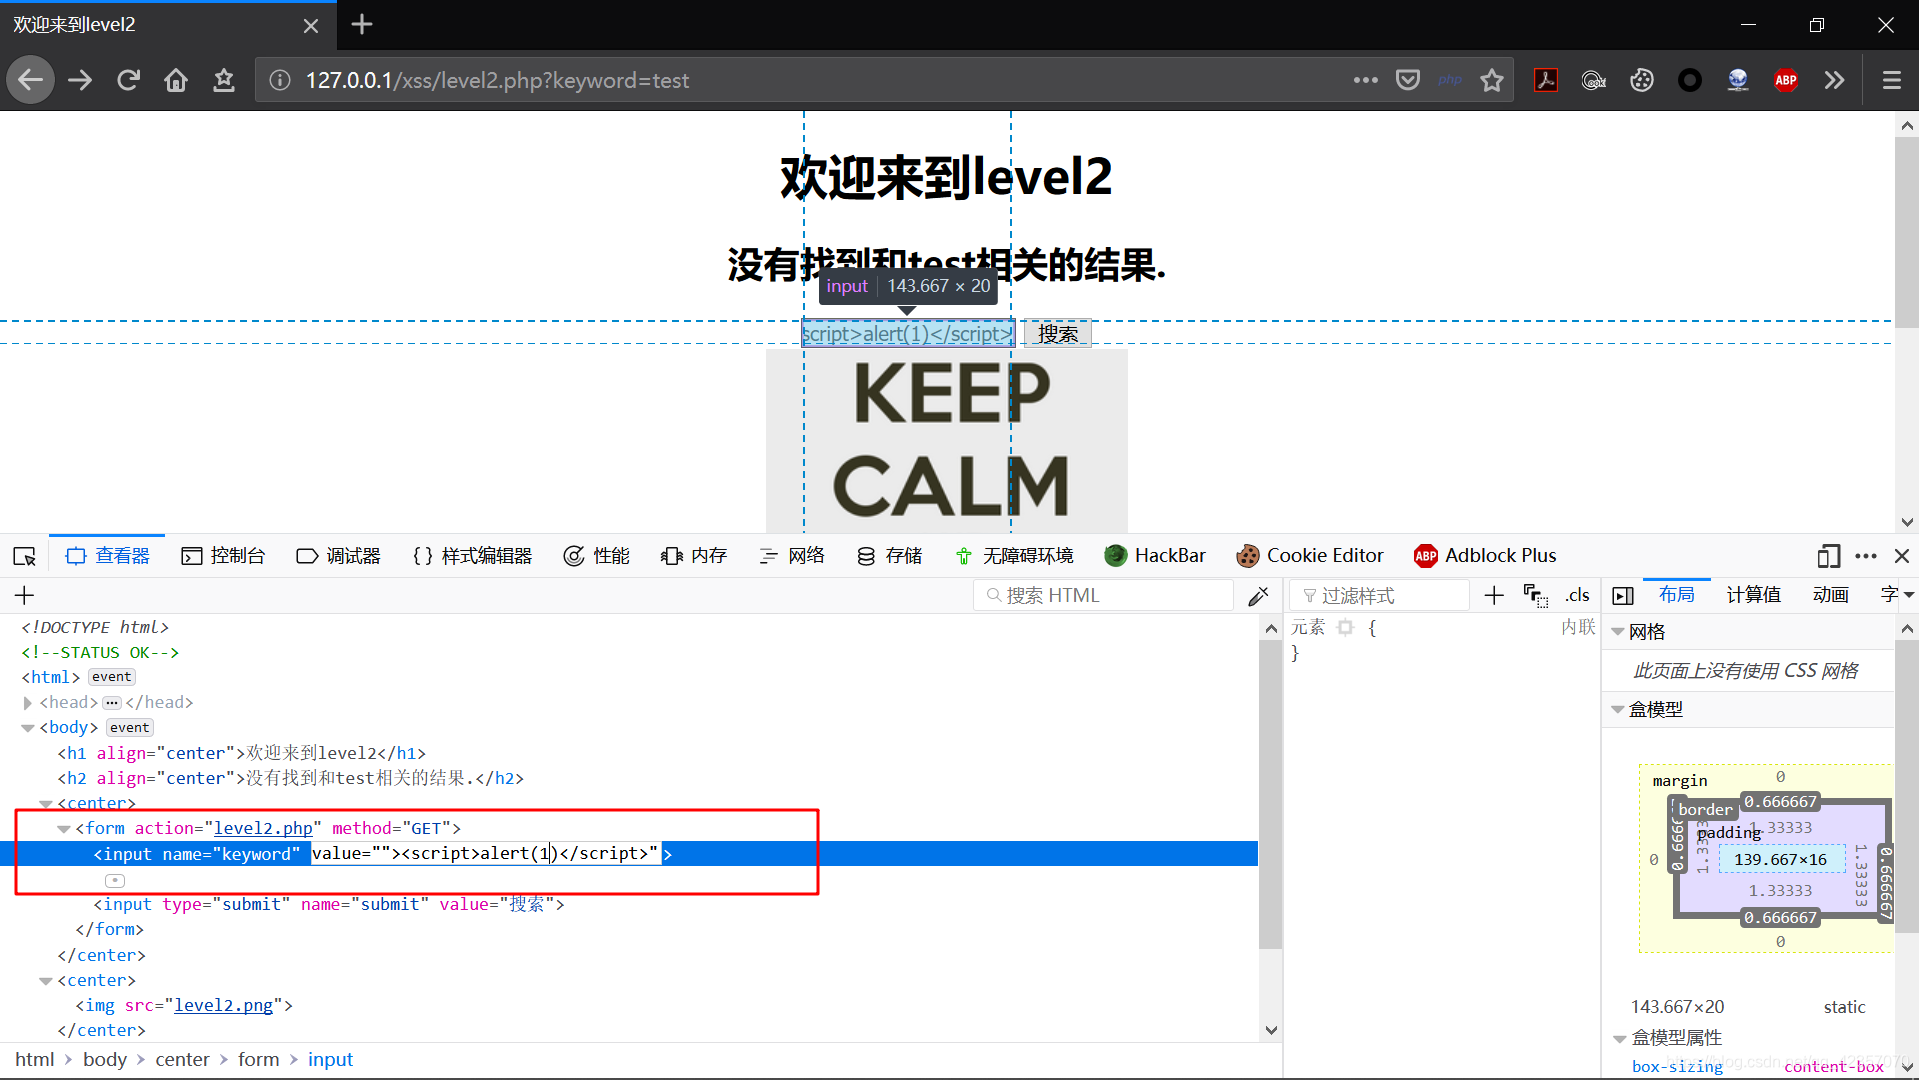Open devtools three-dot options menu
This screenshot has height=1080, width=1919.
(1866, 556)
